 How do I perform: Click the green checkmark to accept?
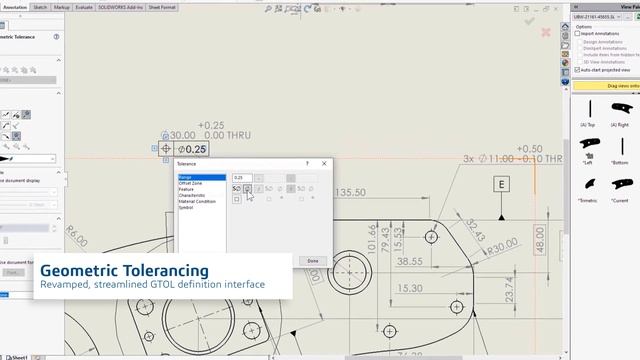(529, 21)
